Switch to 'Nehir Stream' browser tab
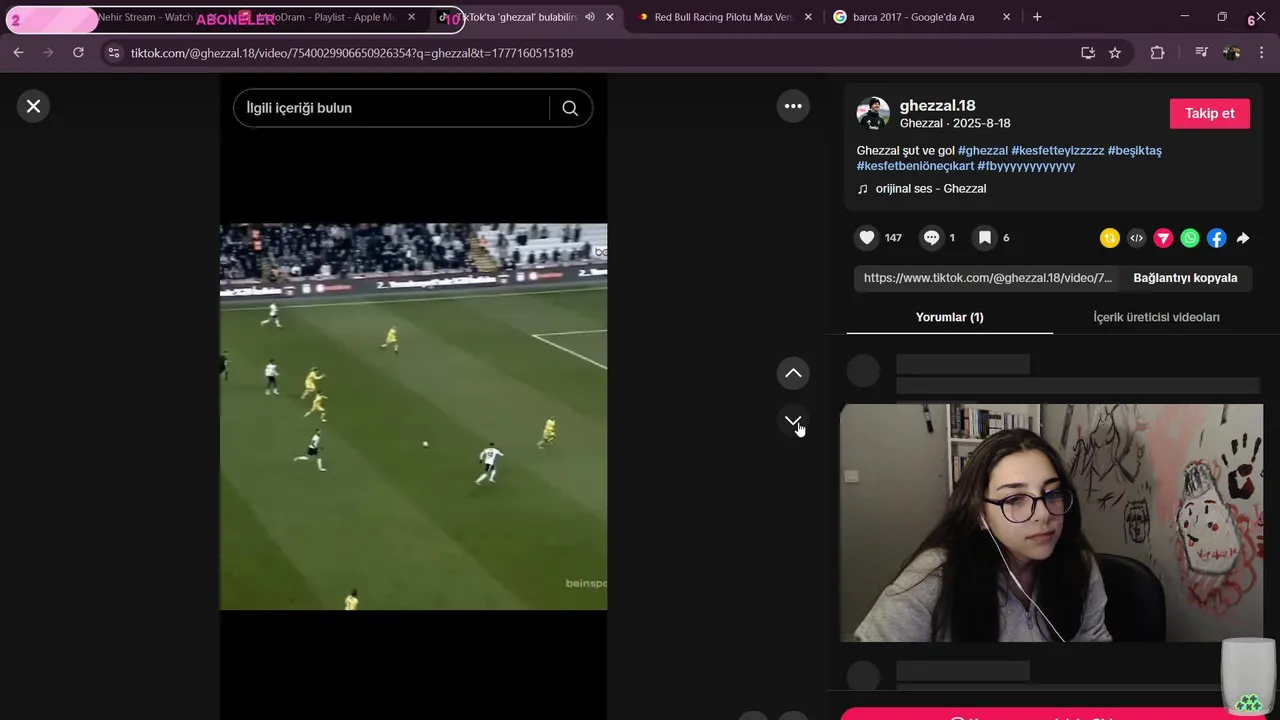This screenshot has height=720, width=1280. (x=145, y=17)
